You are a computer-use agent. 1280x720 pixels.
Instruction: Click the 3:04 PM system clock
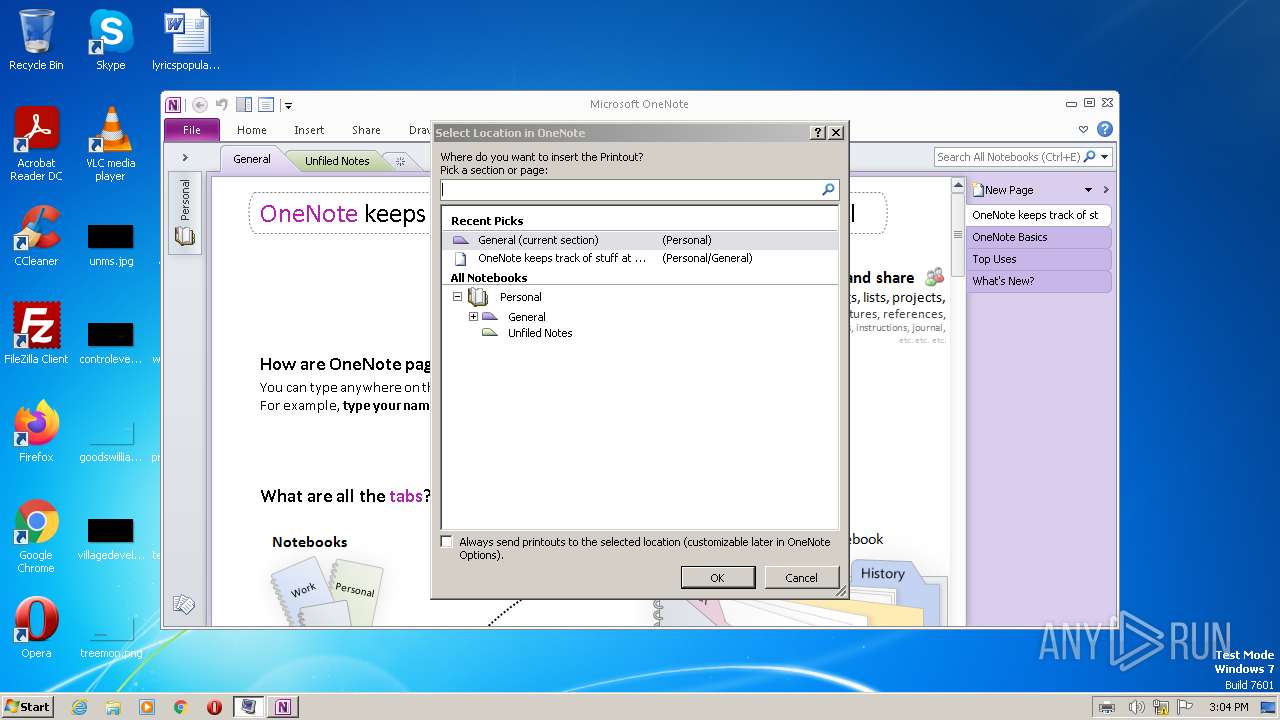click(x=1229, y=707)
